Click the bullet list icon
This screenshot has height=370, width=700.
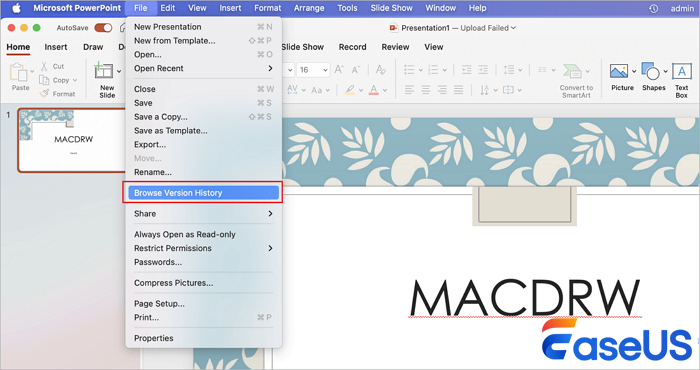click(x=409, y=70)
